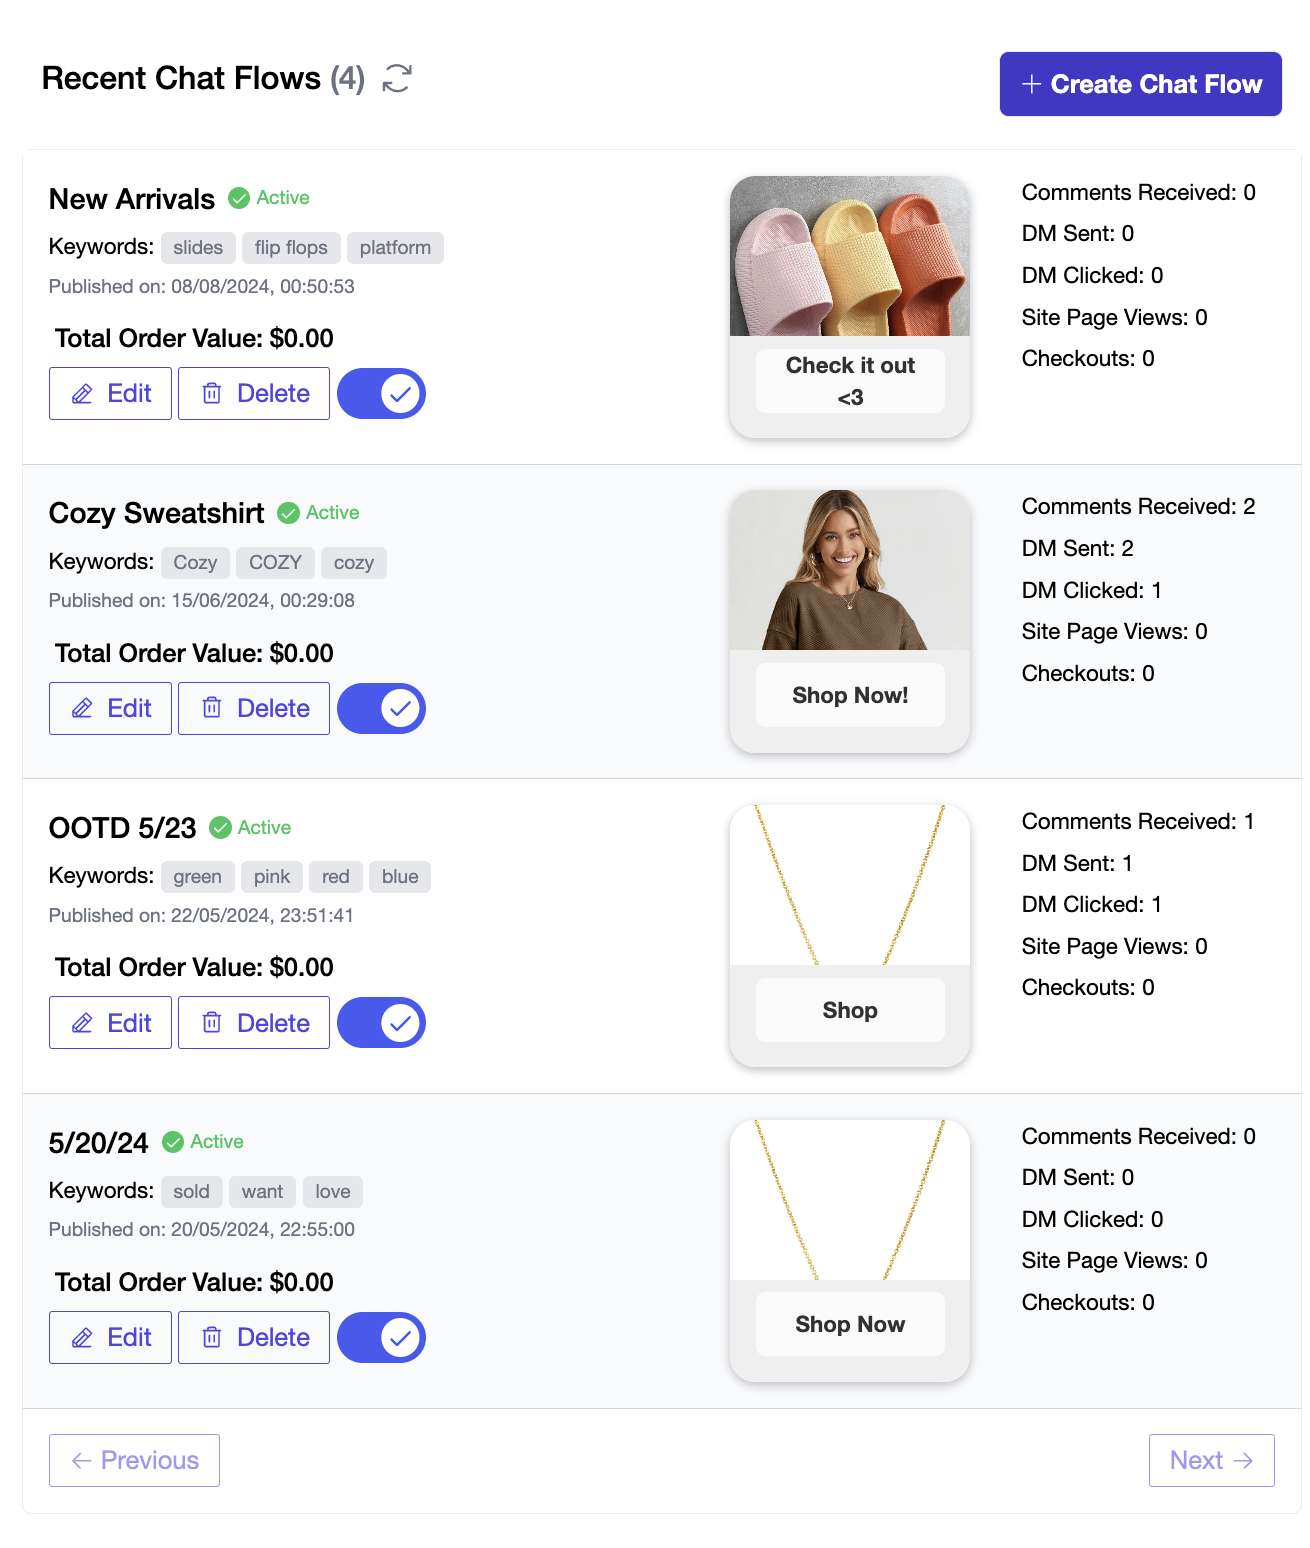Go to the Next page
Image resolution: width=1310 pixels, height=1548 pixels.
point(1211,1460)
